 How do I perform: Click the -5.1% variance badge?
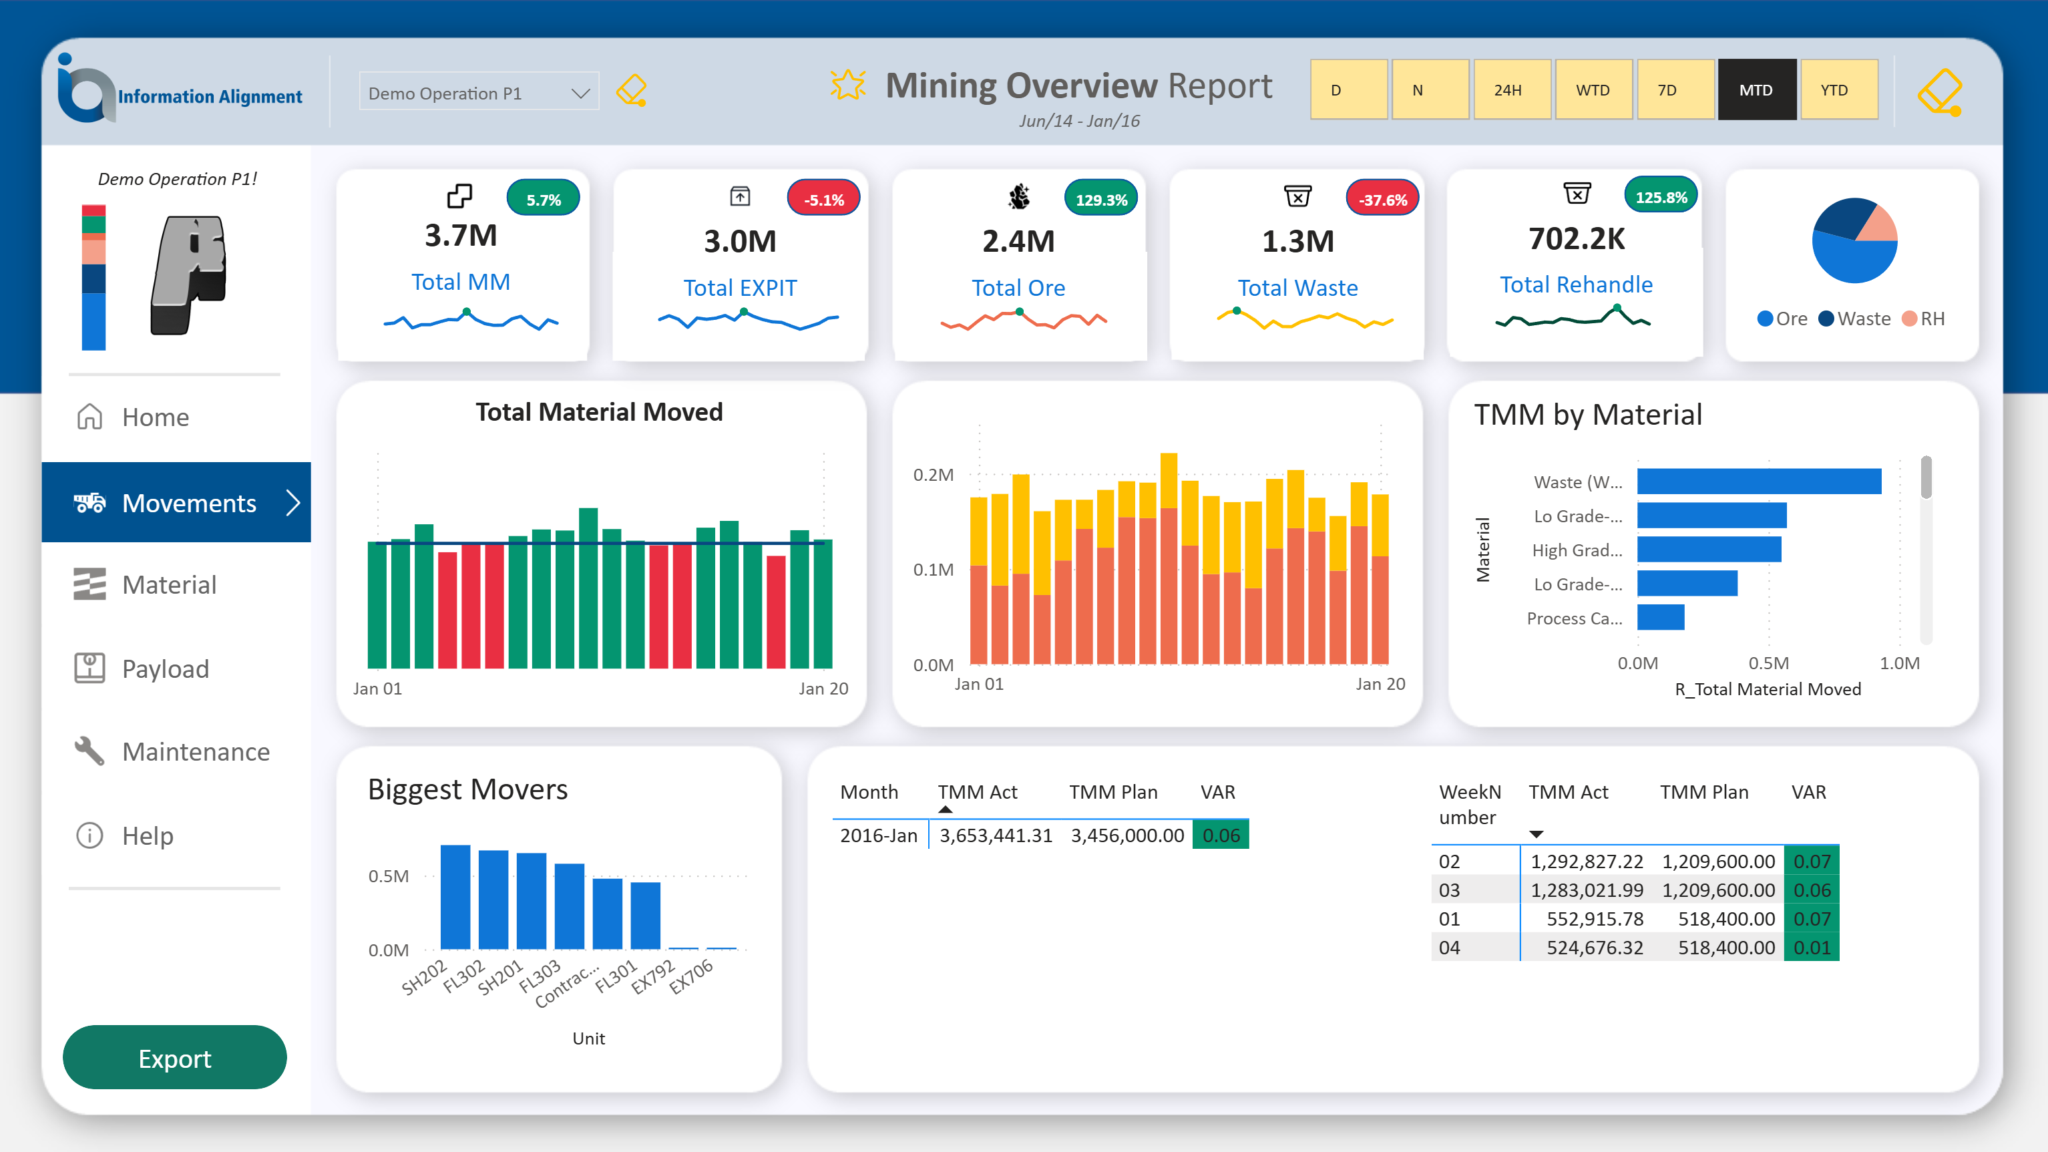(824, 199)
